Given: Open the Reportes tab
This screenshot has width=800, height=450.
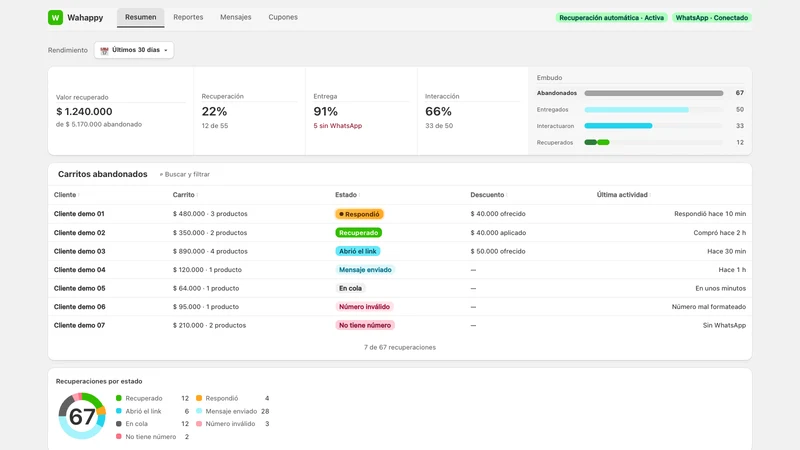Looking at the screenshot, I should (x=188, y=17).
